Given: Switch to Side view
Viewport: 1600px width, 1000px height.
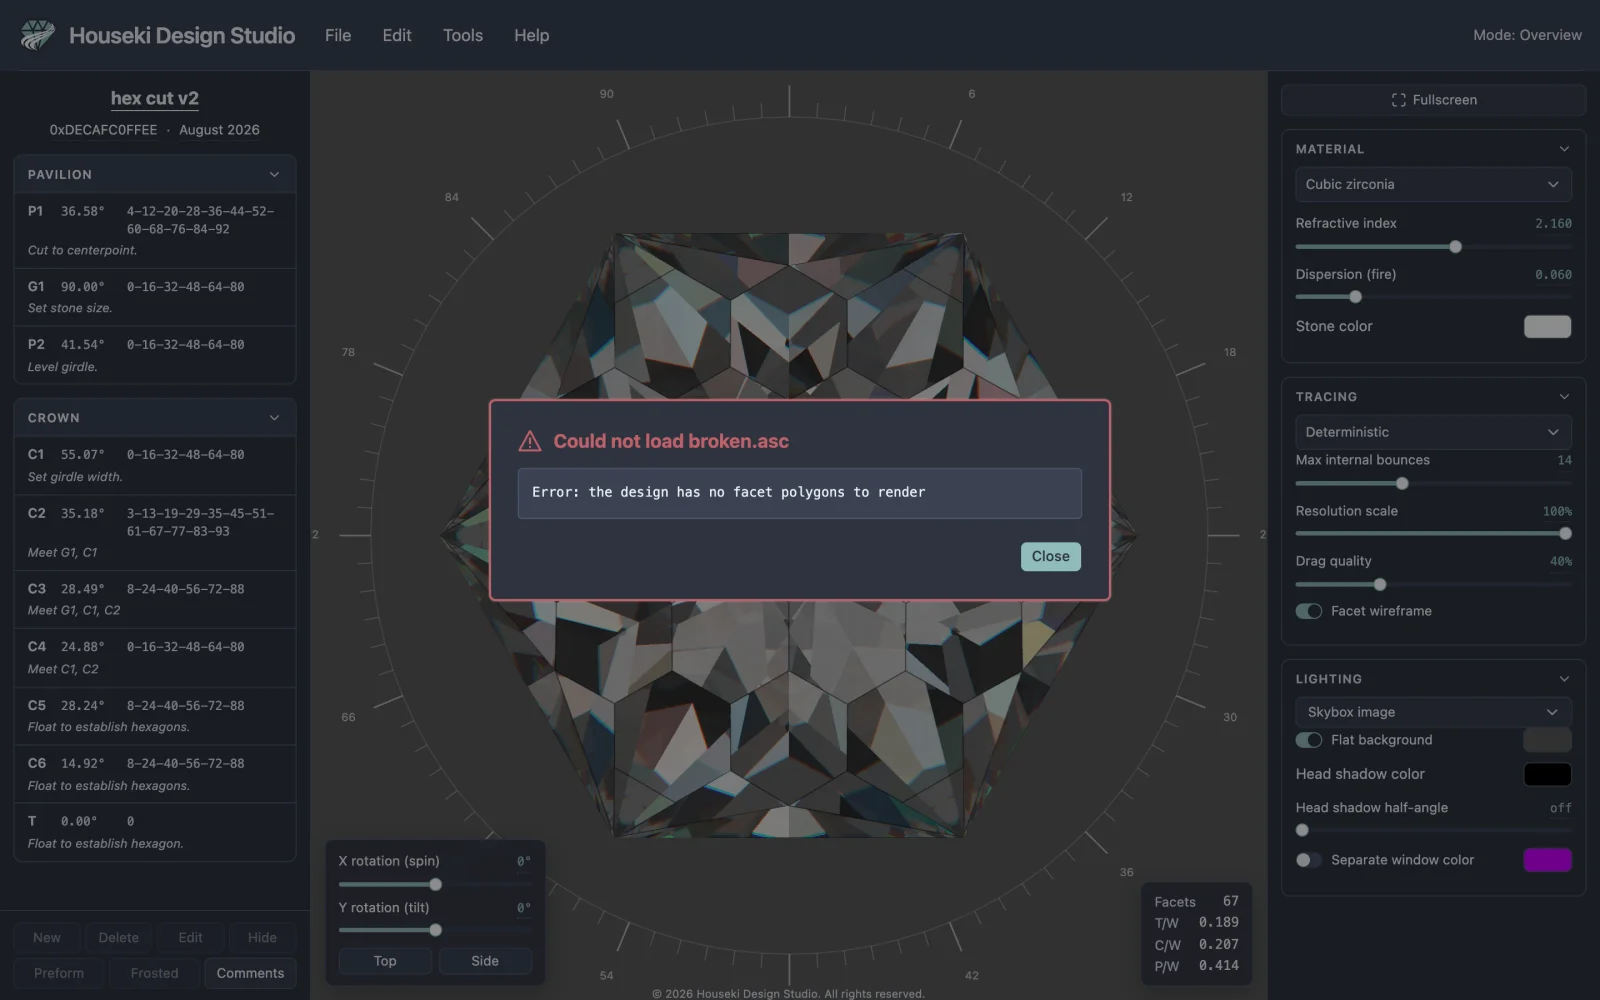Looking at the screenshot, I should 485,961.
